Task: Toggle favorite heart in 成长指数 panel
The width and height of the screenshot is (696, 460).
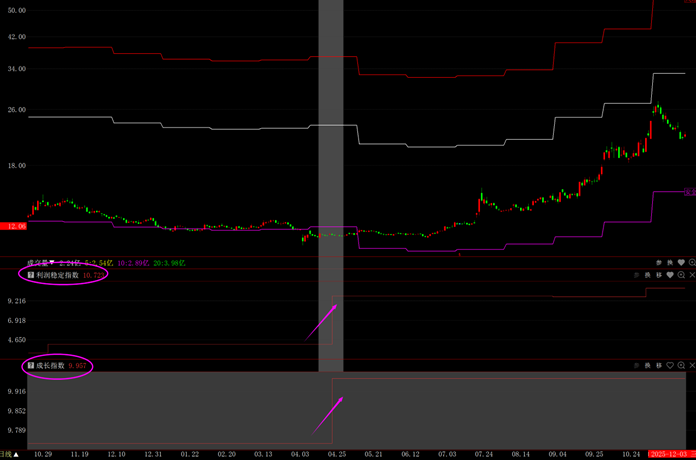Action: pos(670,366)
